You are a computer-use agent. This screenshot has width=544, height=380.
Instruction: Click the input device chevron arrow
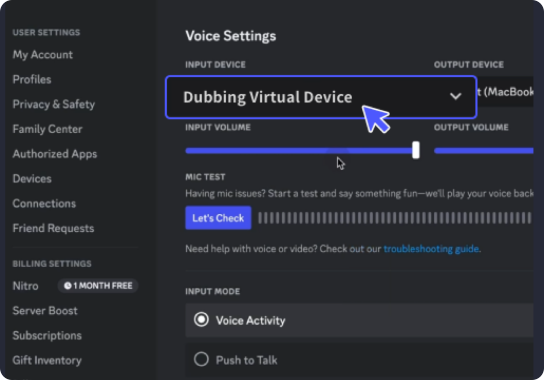pos(456,96)
